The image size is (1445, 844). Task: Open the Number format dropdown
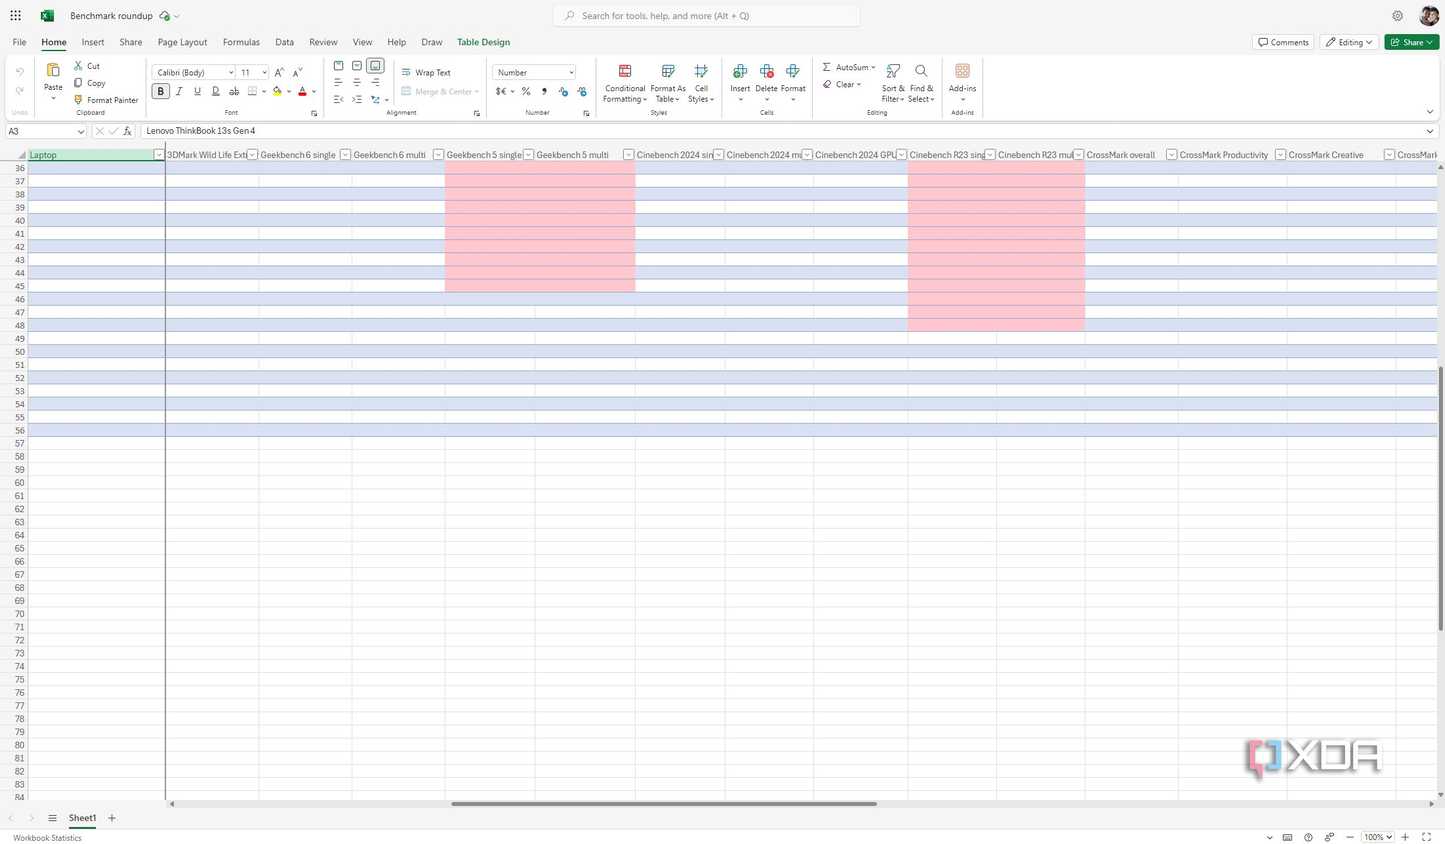point(571,72)
